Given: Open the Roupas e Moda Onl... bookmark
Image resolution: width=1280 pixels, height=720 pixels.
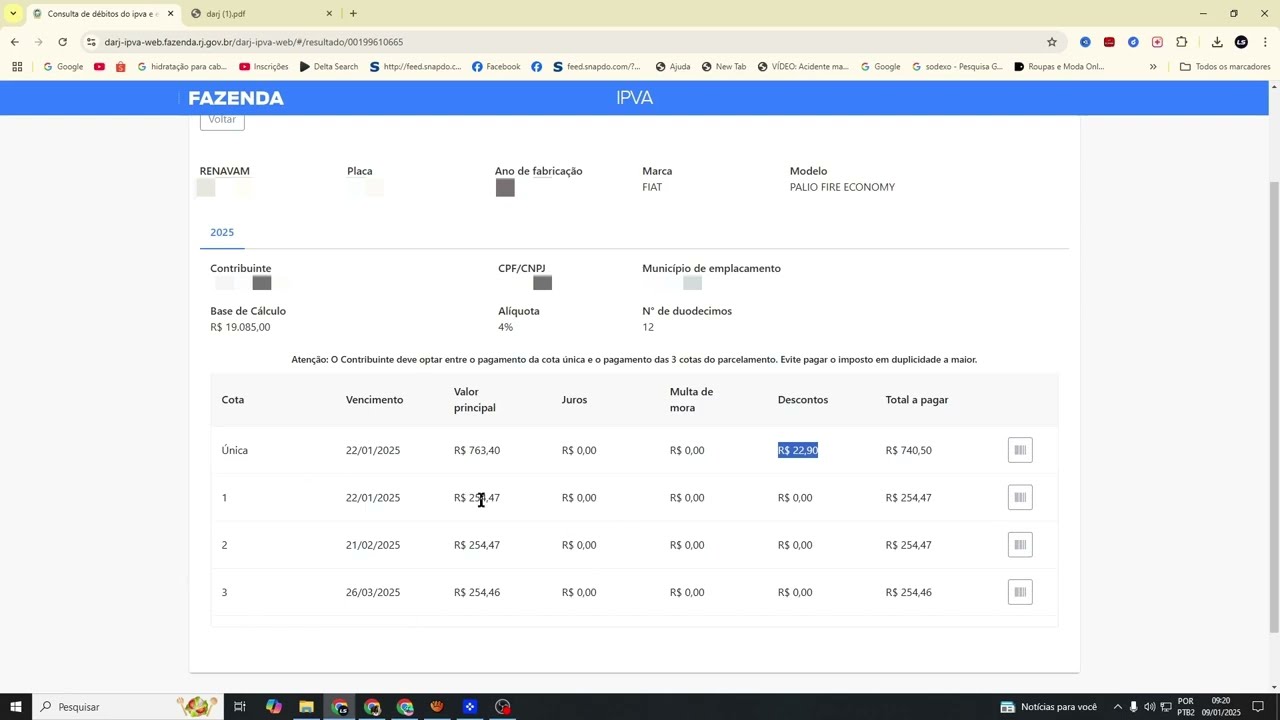Looking at the screenshot, I should point(1059,67).
